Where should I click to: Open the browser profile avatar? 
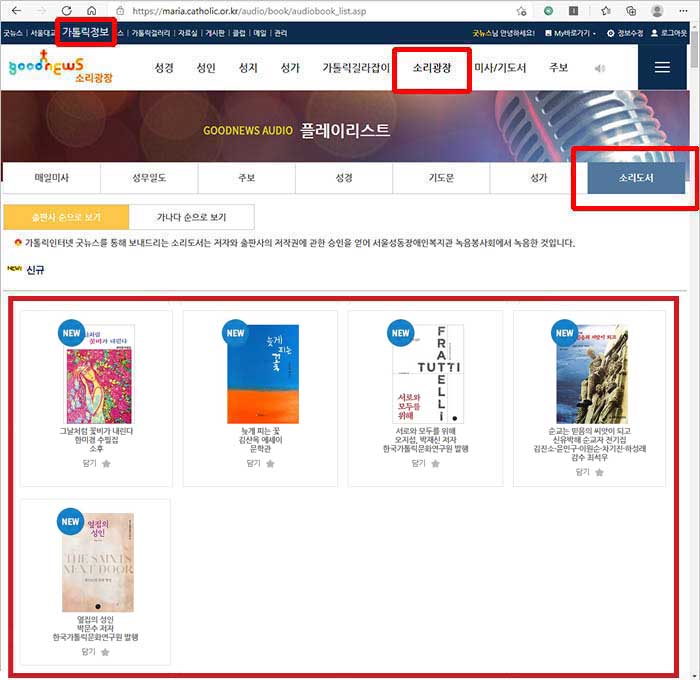[x=657, y=11]
